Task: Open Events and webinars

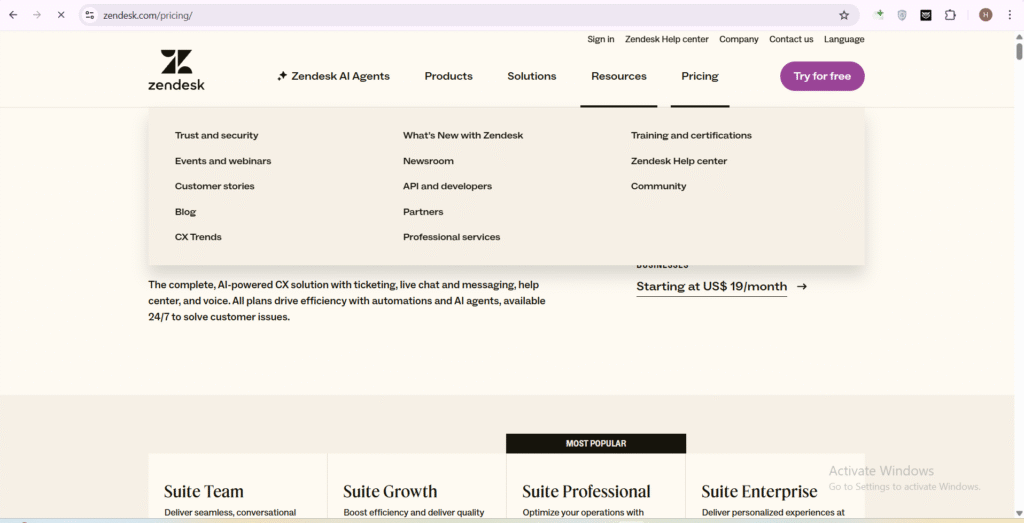Action: pyautogui.click(x=223, y=161)
